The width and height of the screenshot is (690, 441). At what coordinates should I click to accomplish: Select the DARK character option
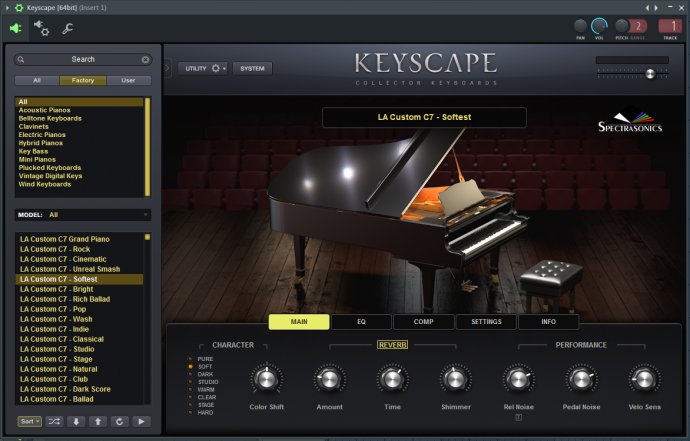pyautogui.click(x=202, y=375)
